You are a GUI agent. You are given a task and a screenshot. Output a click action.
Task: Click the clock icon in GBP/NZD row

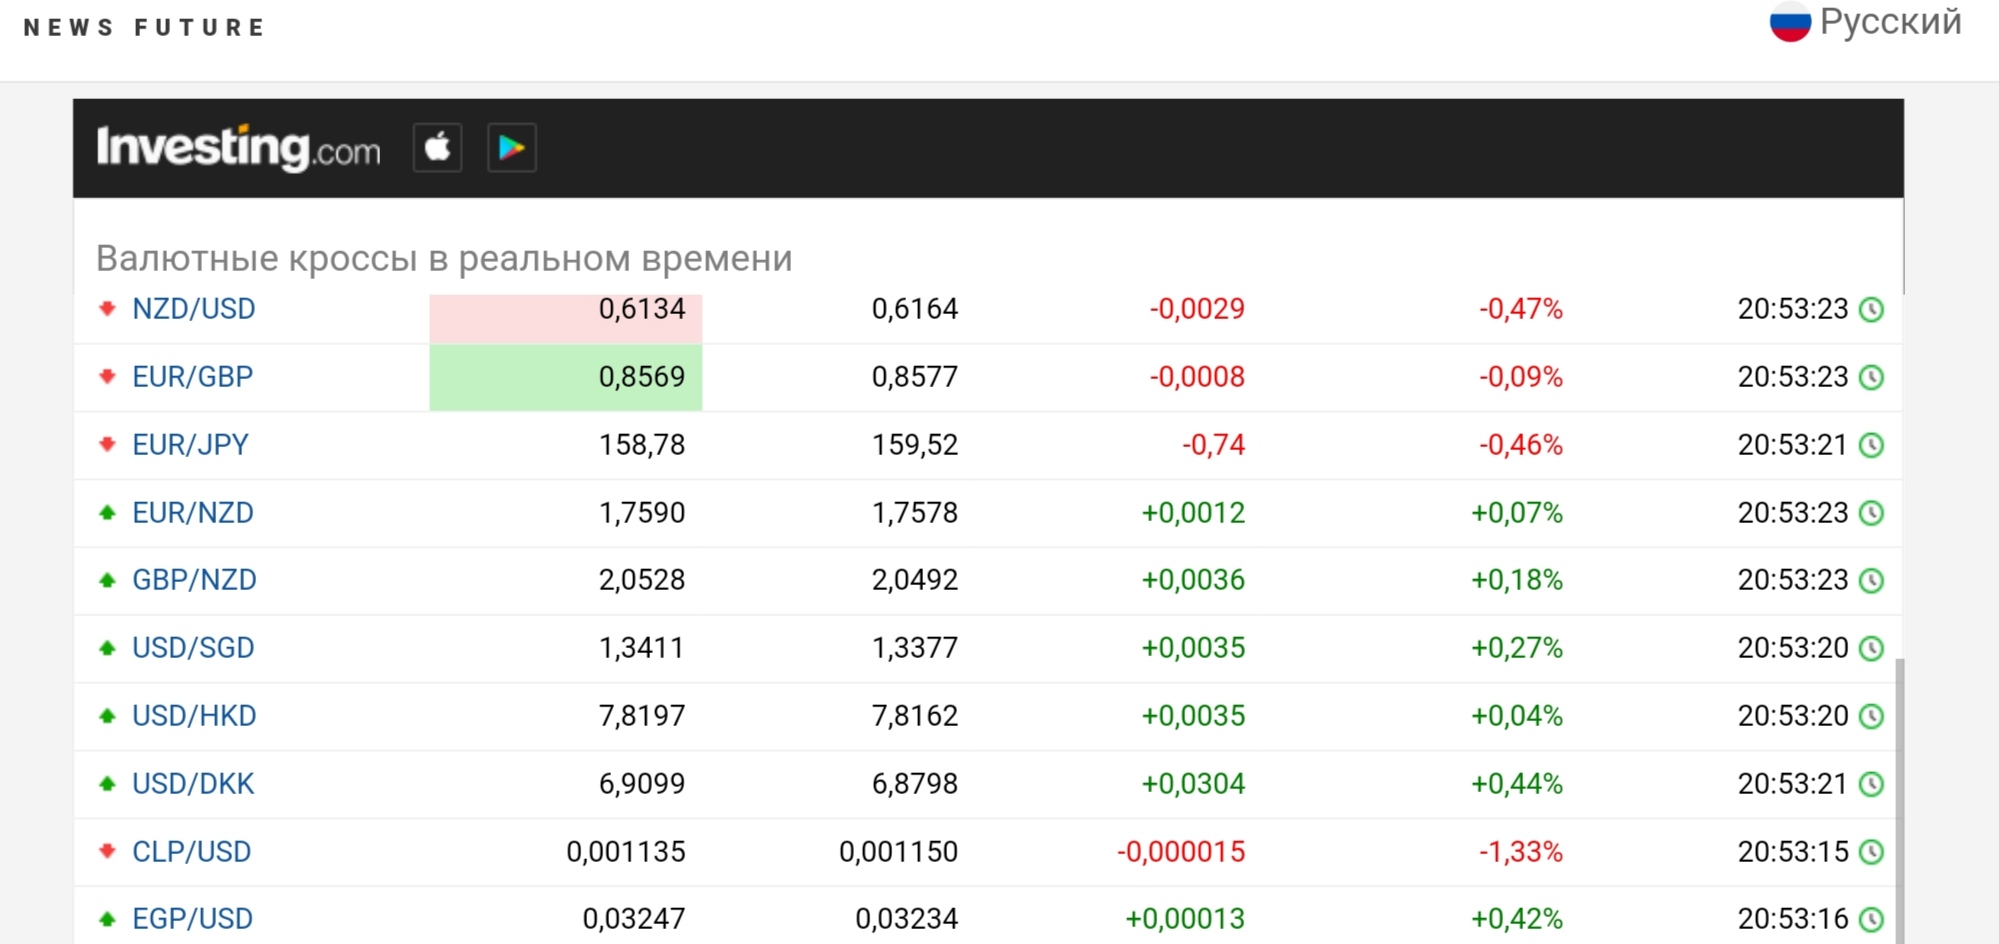tap(1871, 581)
